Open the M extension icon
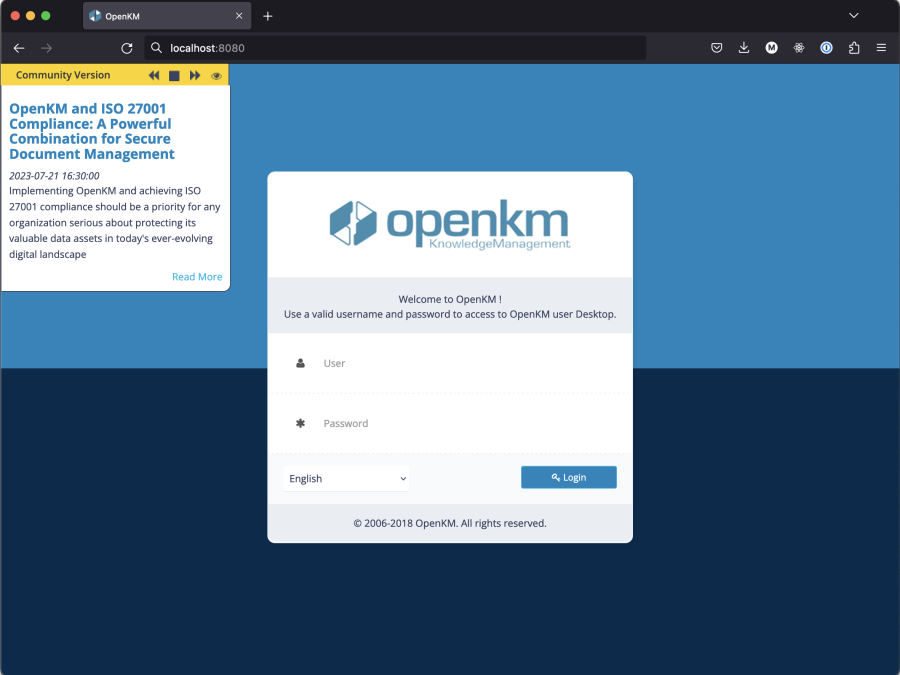The height and width of the screenshot is (675, 900). point(771,48)
